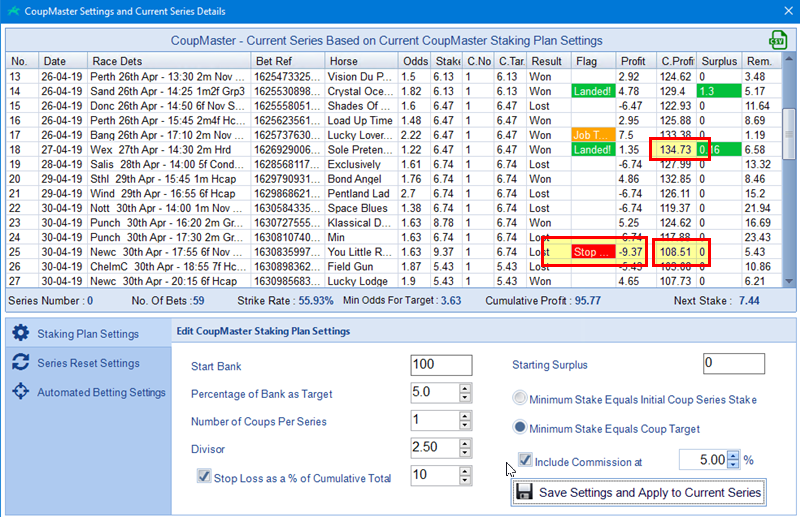The width and height of the screenshot is (800, 517).
Task: Select Minimum Stake Equals Coup Target
Action: click(519, 427)
